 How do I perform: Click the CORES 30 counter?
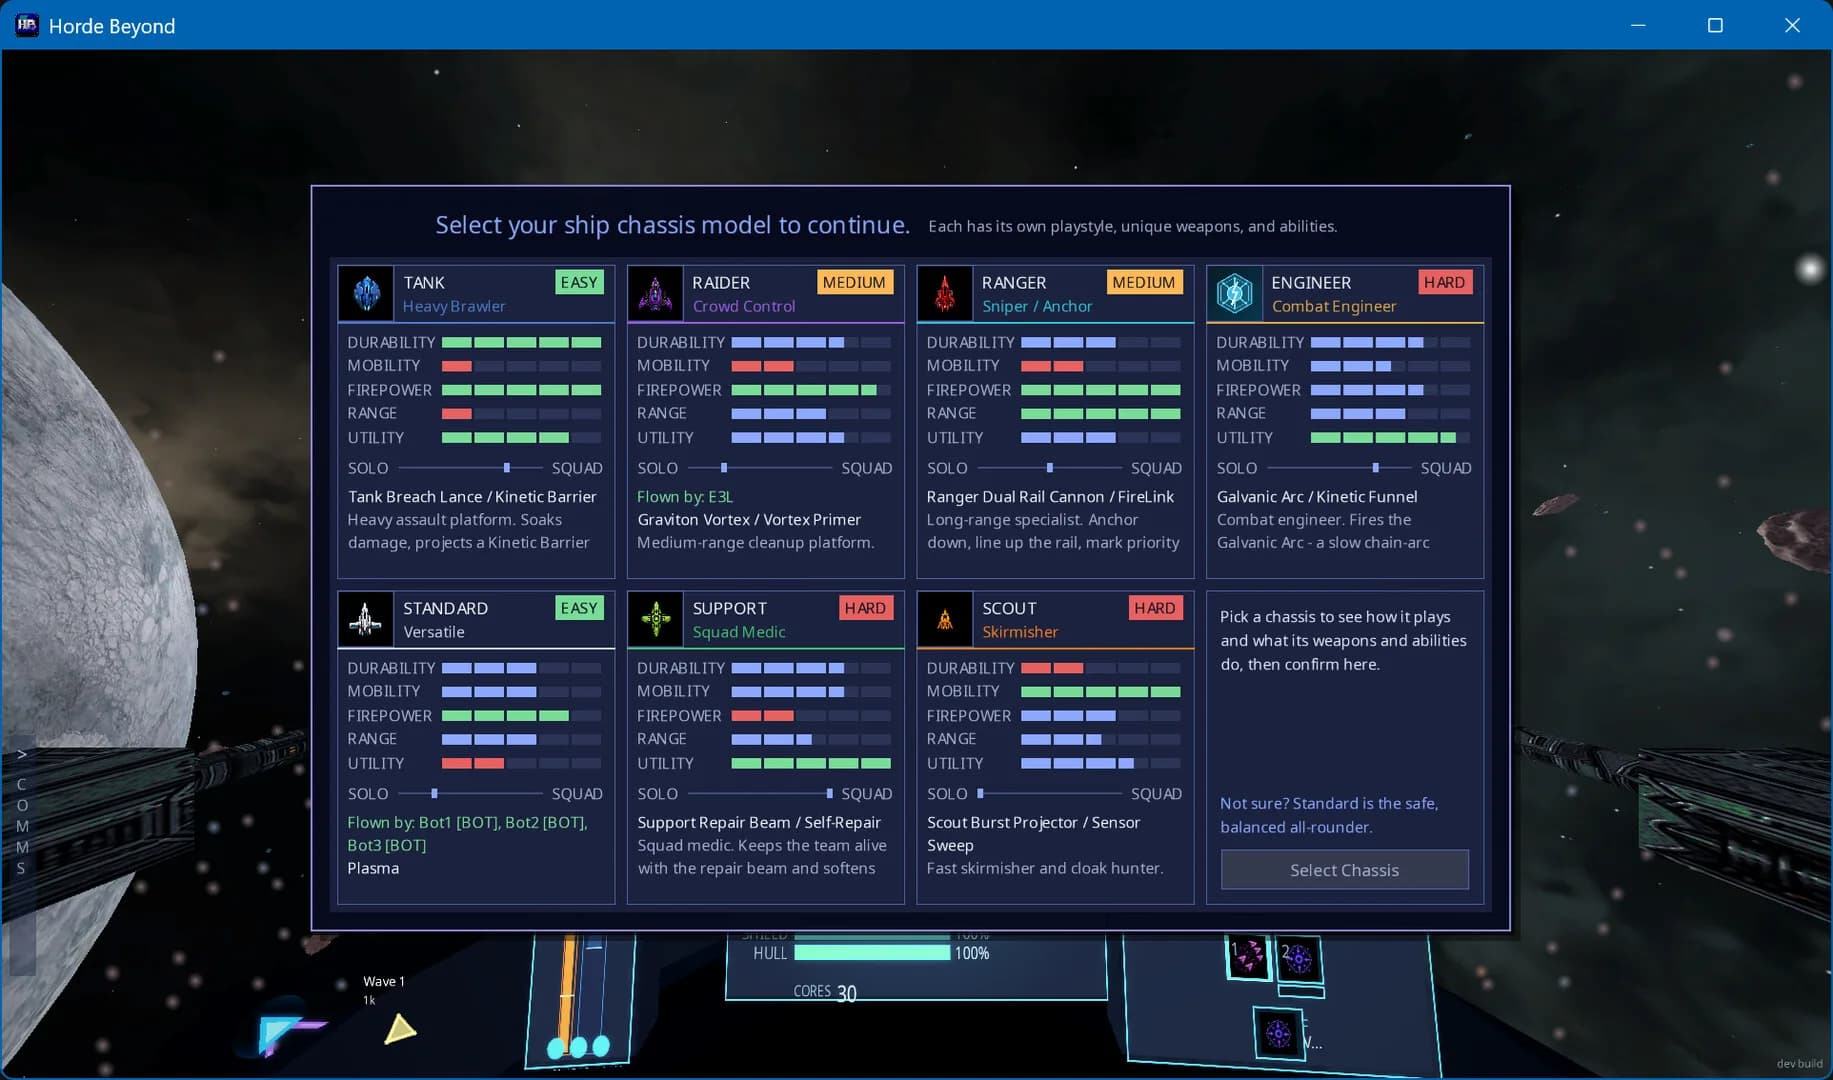click(x=825, y=992)
